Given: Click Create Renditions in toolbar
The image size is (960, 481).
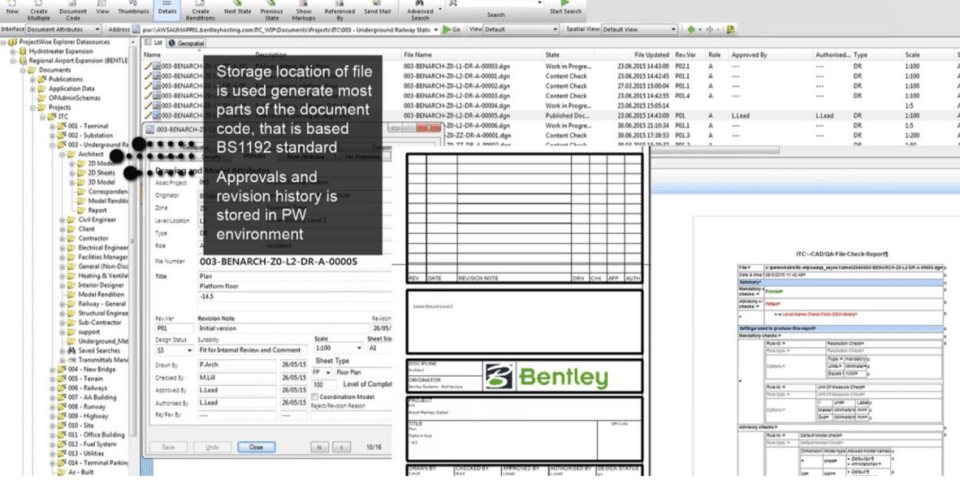Looking at the screenshot, I should point(200,11).
